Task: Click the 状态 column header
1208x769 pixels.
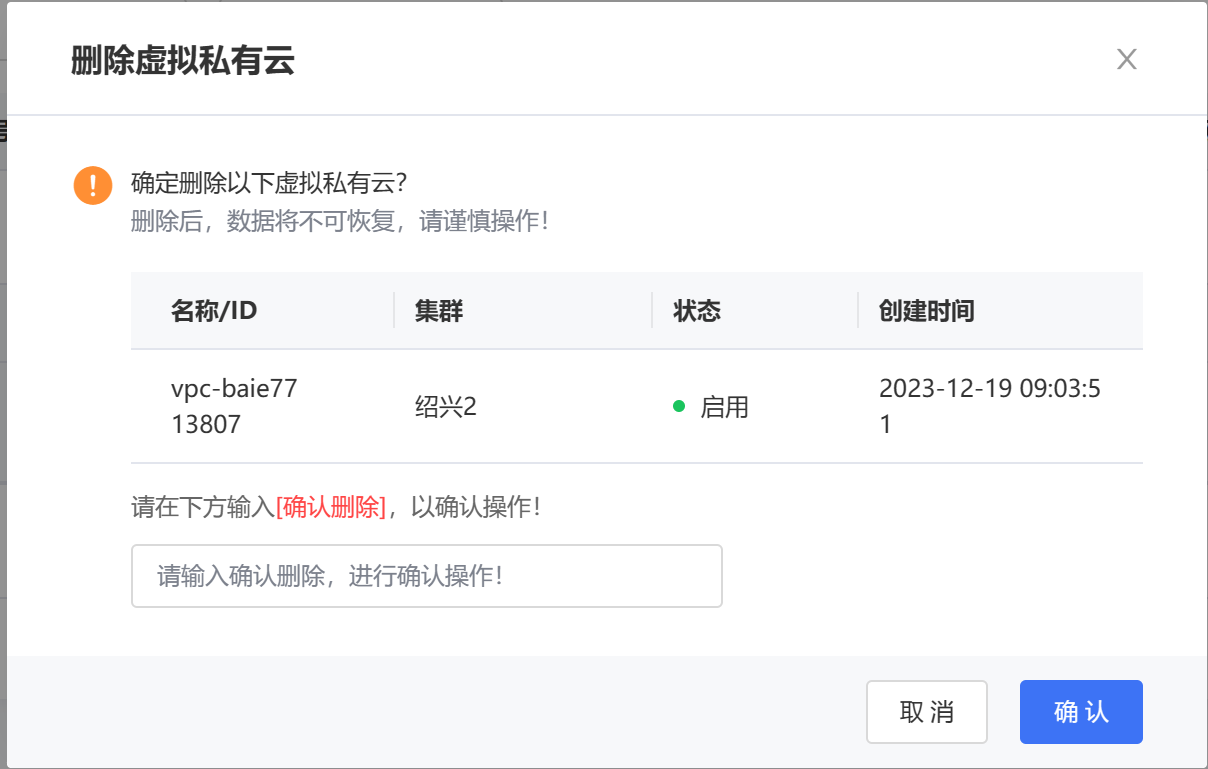Action: [x=697, y=311]
